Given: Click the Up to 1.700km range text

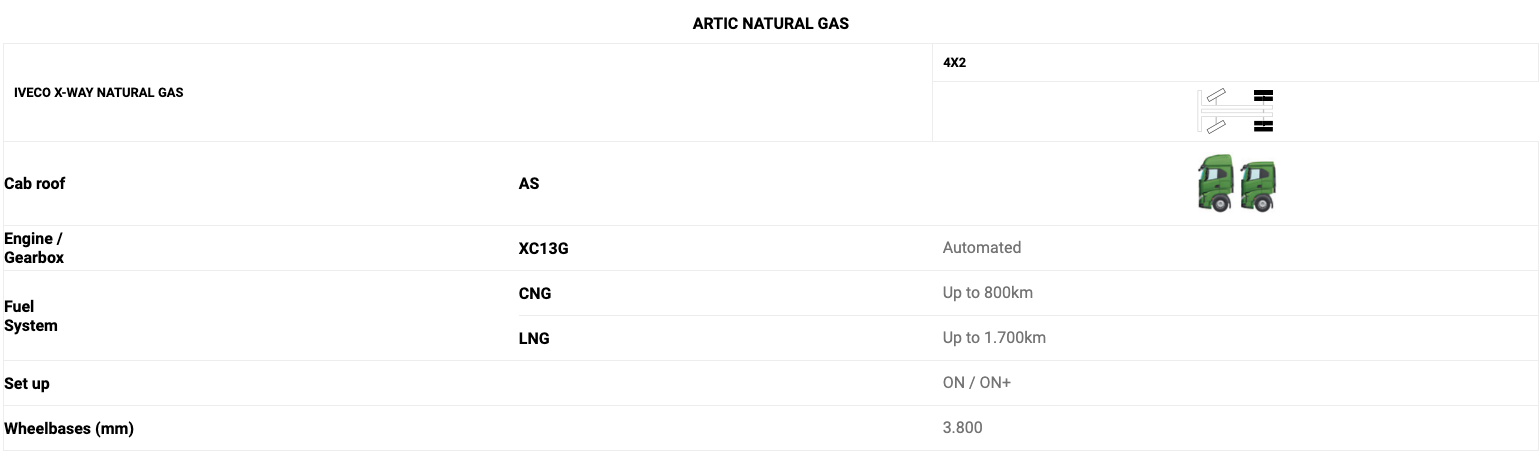Looking at the screenshot, I should (x=994, y=338).
